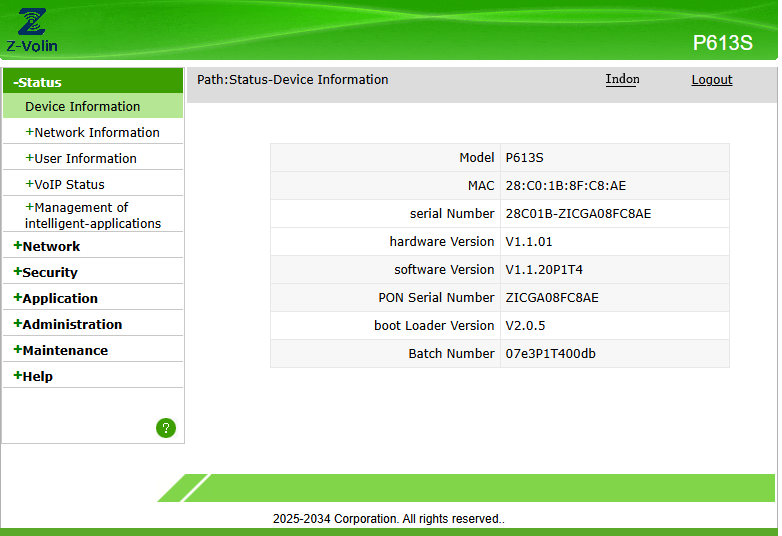Screen dimensions: 782x536
Task: Select MAC value 28:C0:1B:8F:C8:AE
Action: pyautogui.click(x=566, y=186)
